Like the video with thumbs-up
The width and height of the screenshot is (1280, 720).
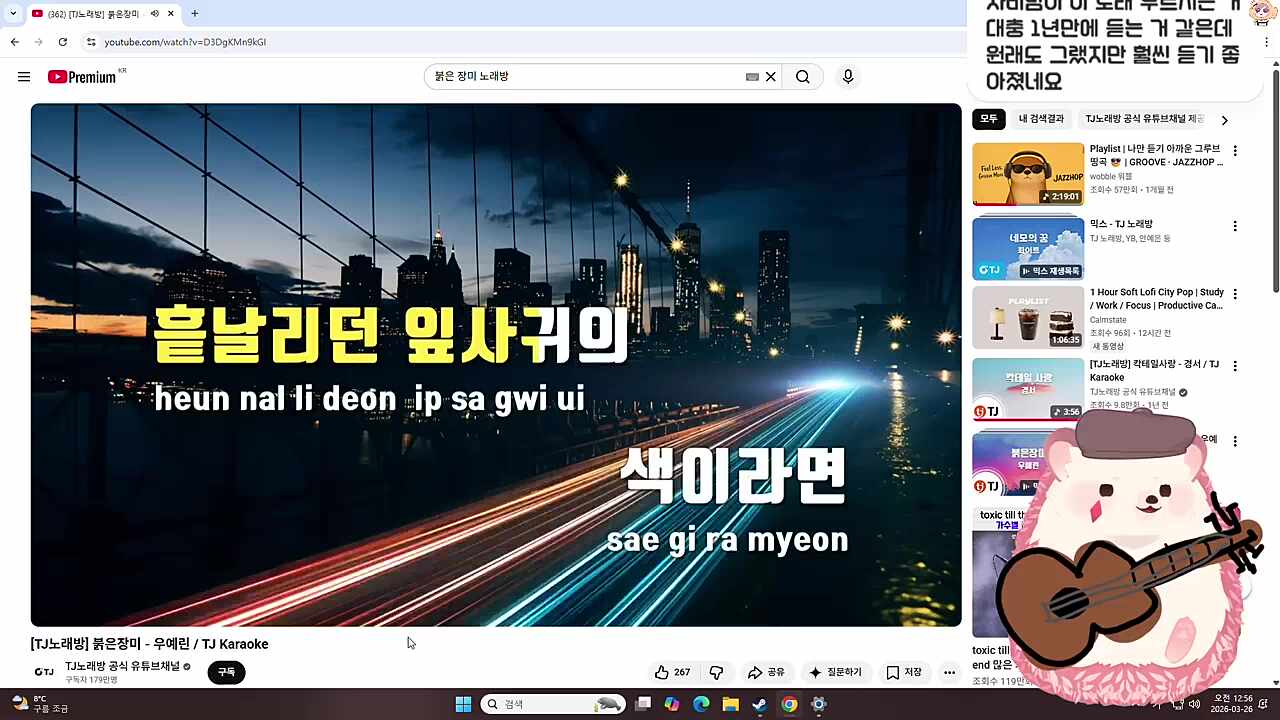(x=672, y=673)
